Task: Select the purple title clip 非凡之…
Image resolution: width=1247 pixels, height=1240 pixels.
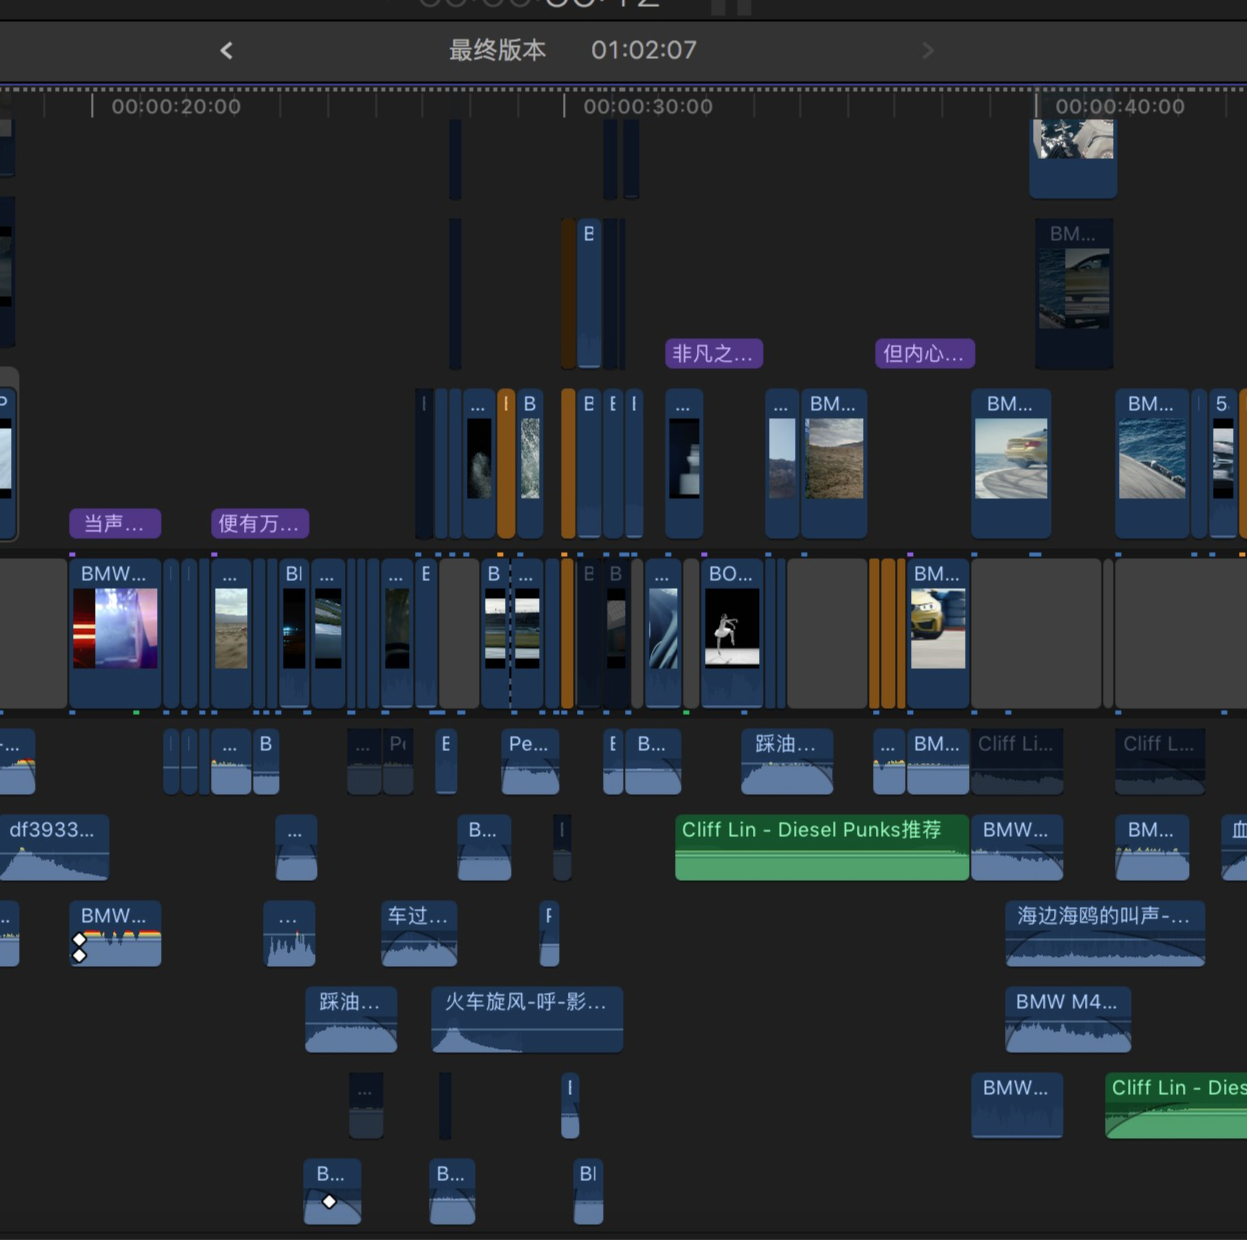Action: (x=714, y=353)
